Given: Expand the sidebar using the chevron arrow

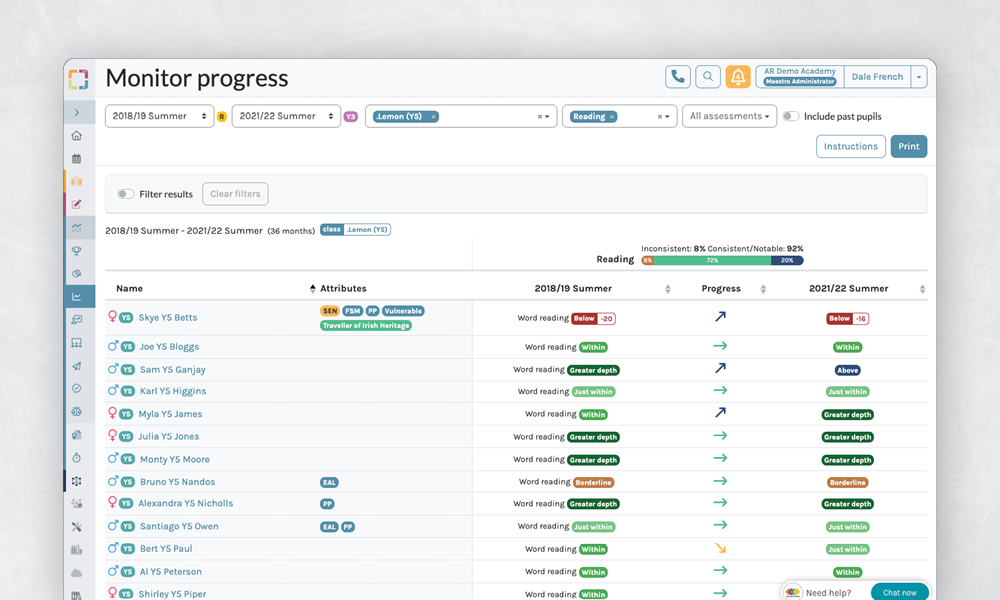Looking at the screenshot, I should pos(77,113).
